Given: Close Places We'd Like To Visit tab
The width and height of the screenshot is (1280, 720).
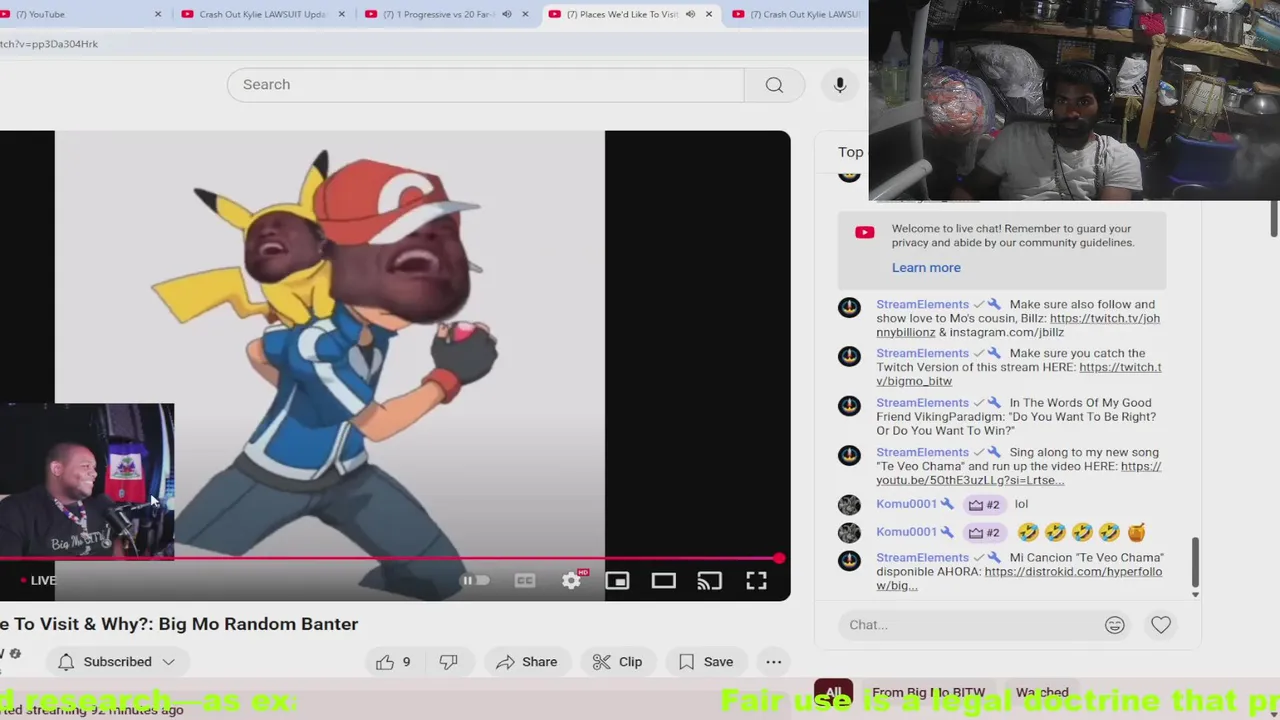Looking at the screenshot, I should (709, 14).
